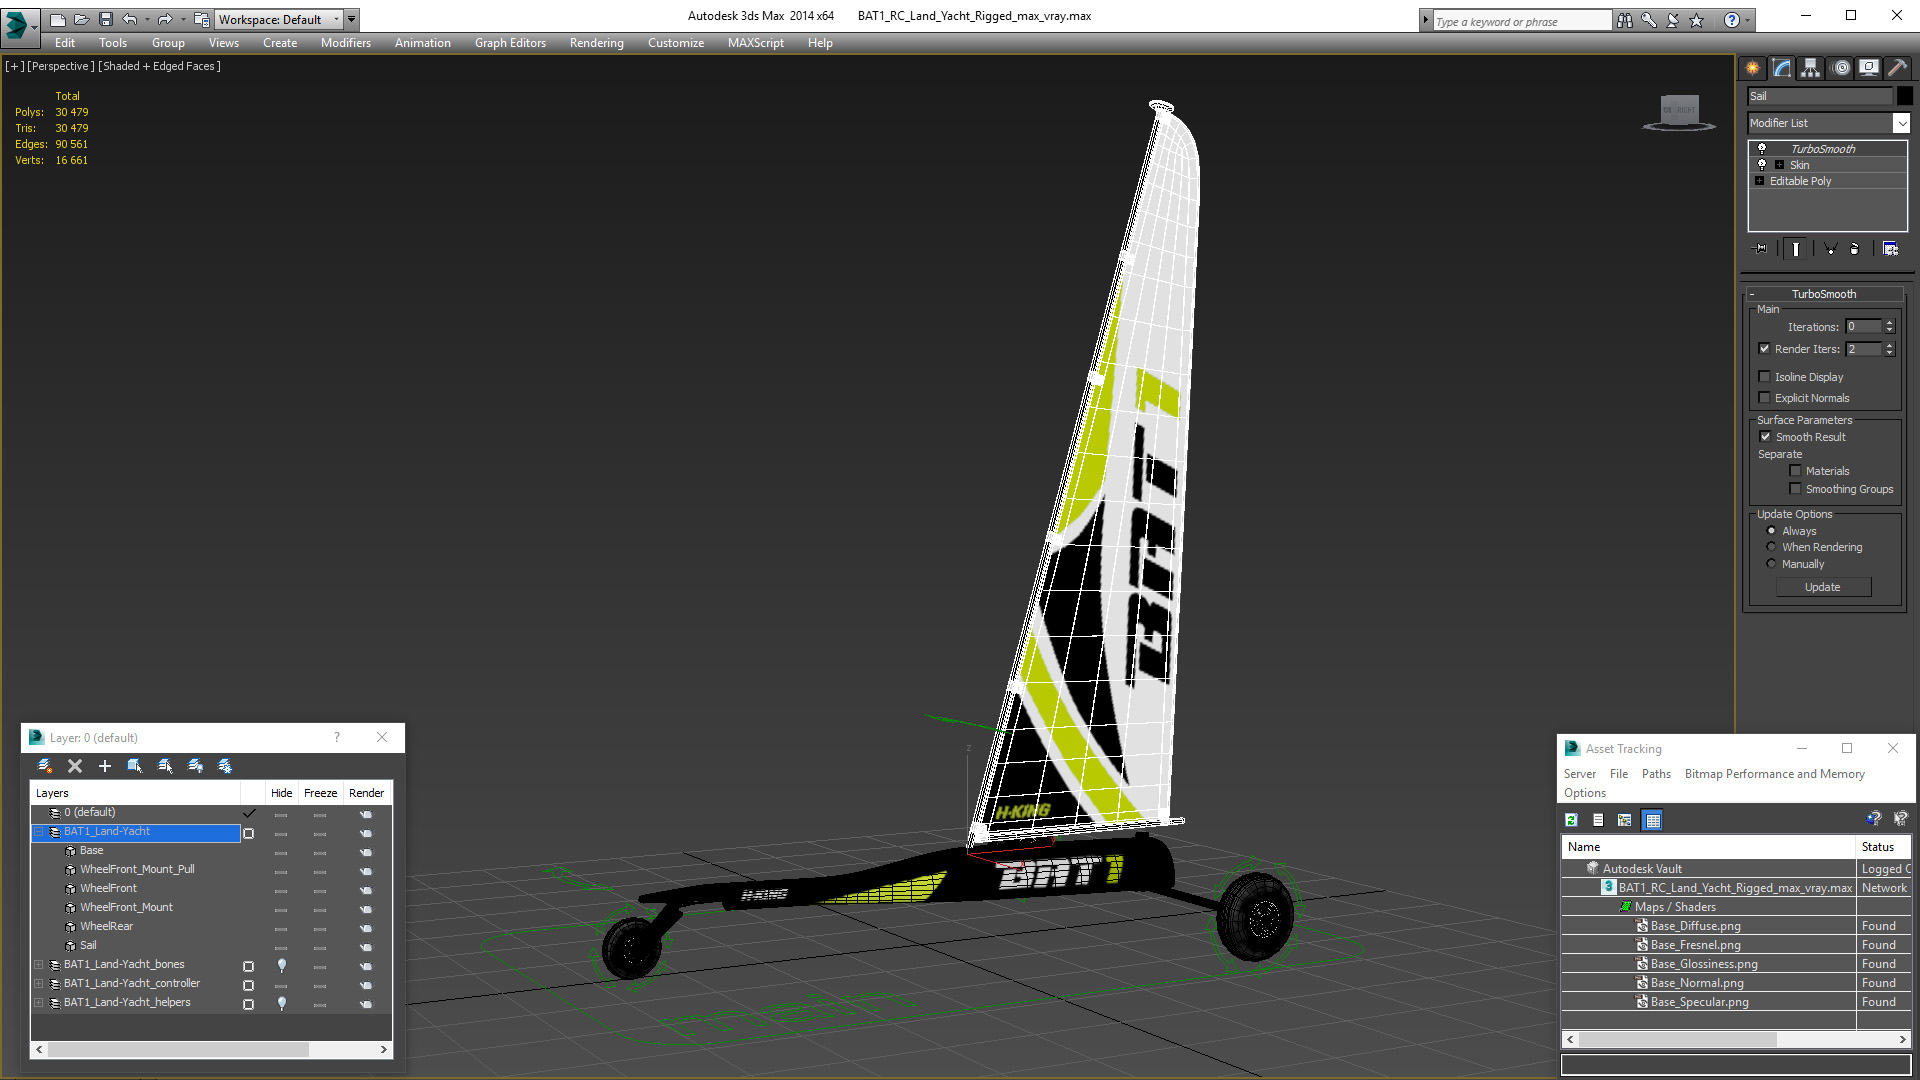Toggle the Skin modifier lightbulb

tap(1762, 164)
